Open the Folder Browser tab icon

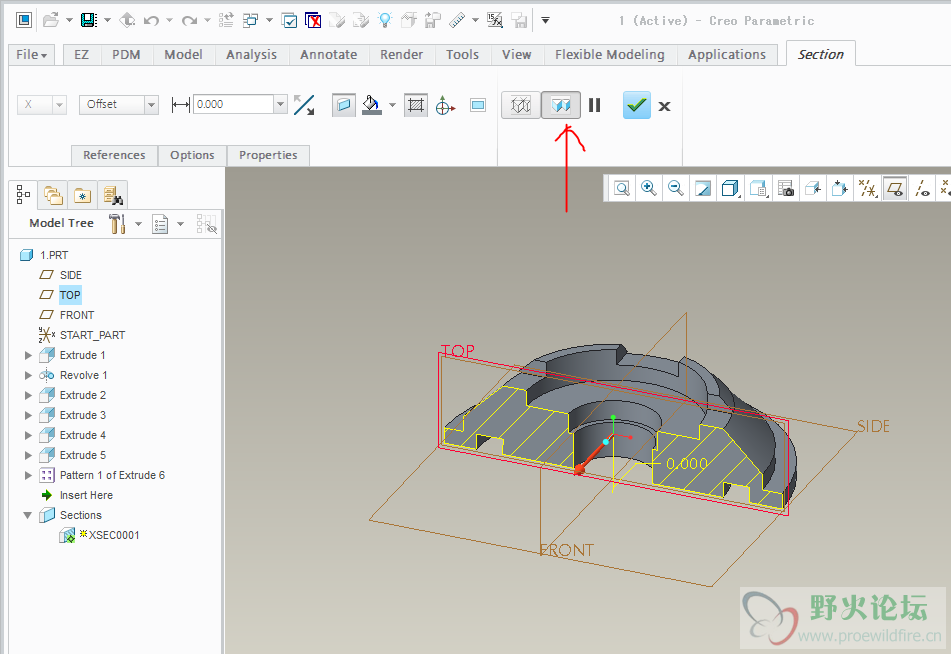[x=53, y=195]
